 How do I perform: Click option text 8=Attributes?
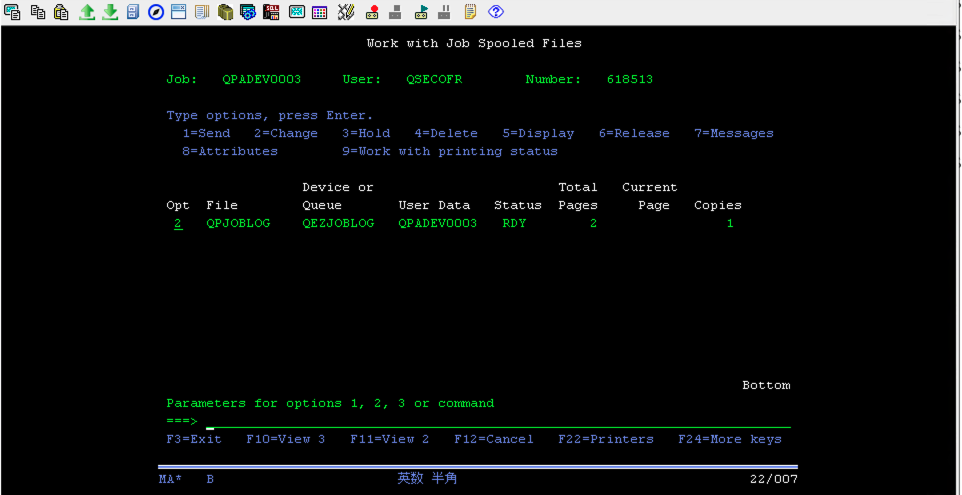[230, 151]
